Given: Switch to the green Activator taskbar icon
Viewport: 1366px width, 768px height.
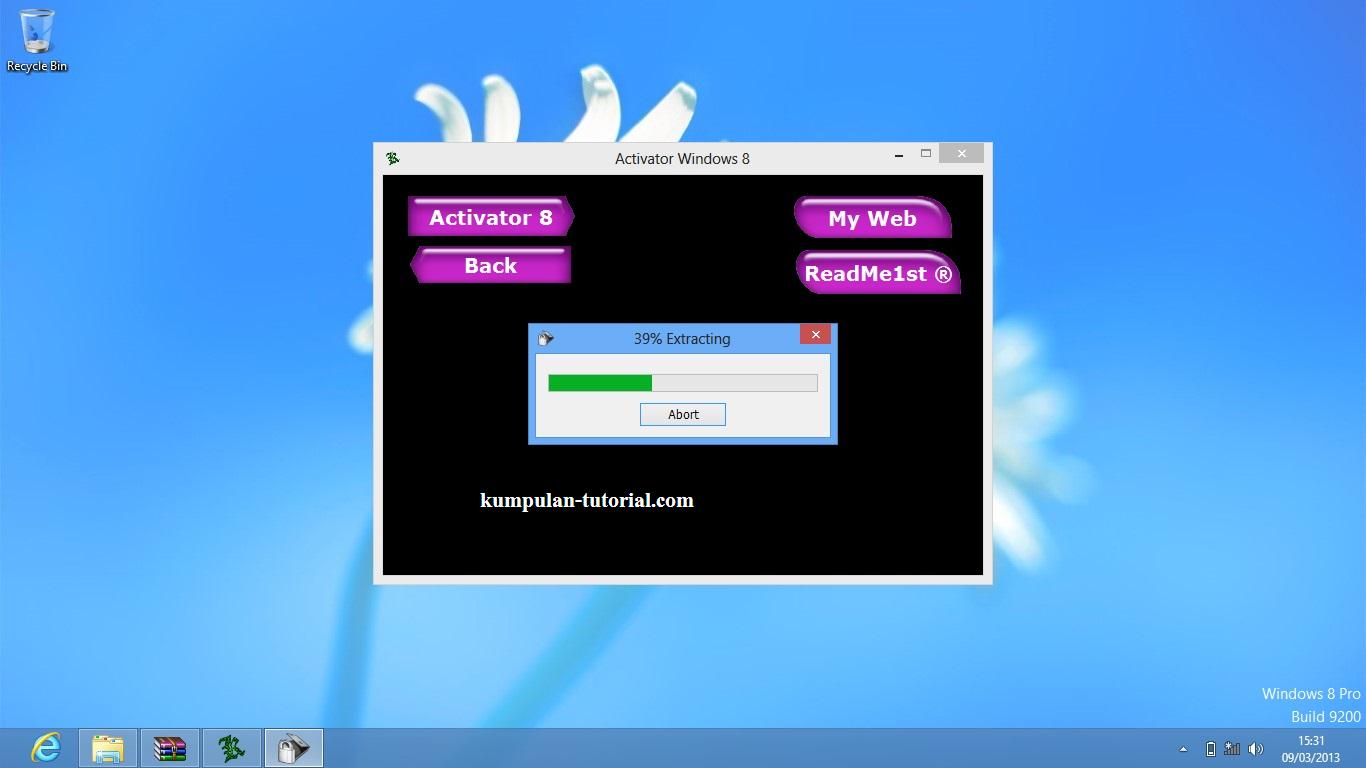Looking at the screenshot, I should (232, 748).
